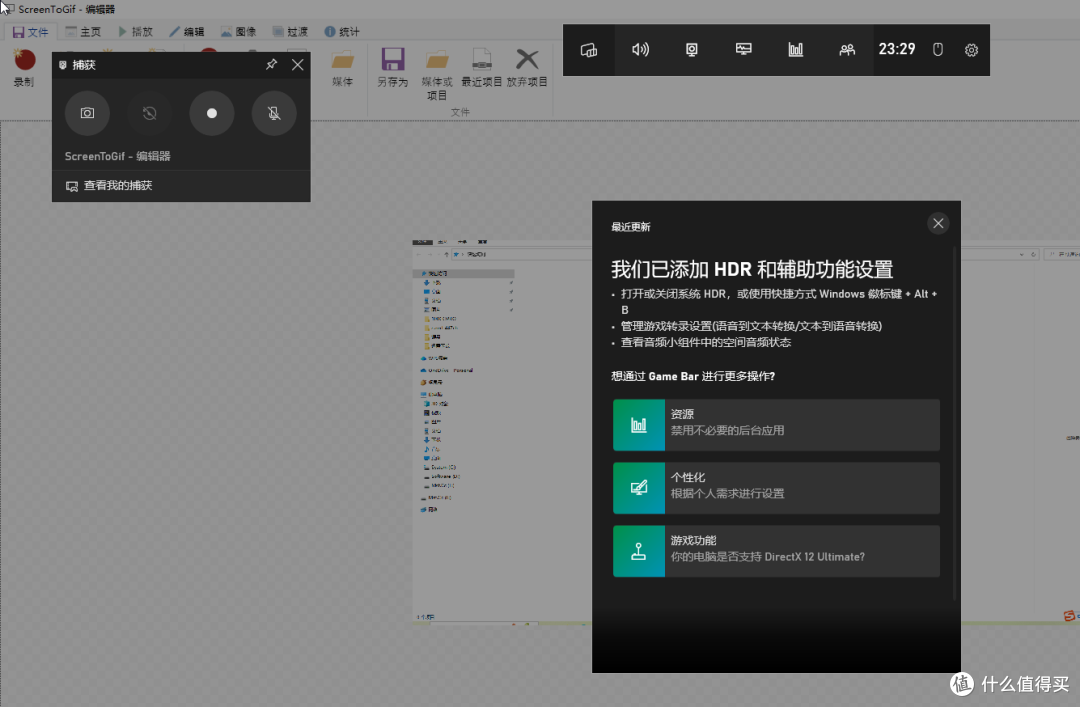Open Game Bar settings gear

tap(971, 50)
